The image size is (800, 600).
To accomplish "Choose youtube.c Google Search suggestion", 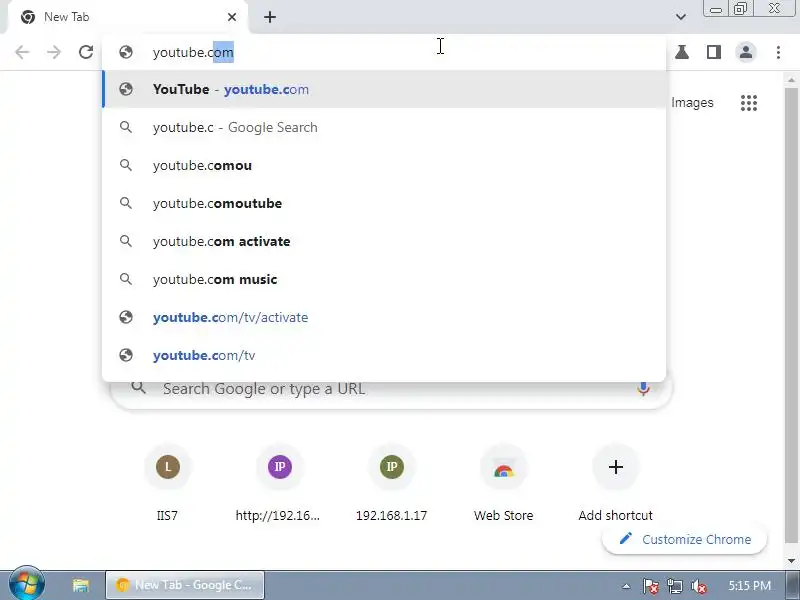I will (x=384, y=128).
